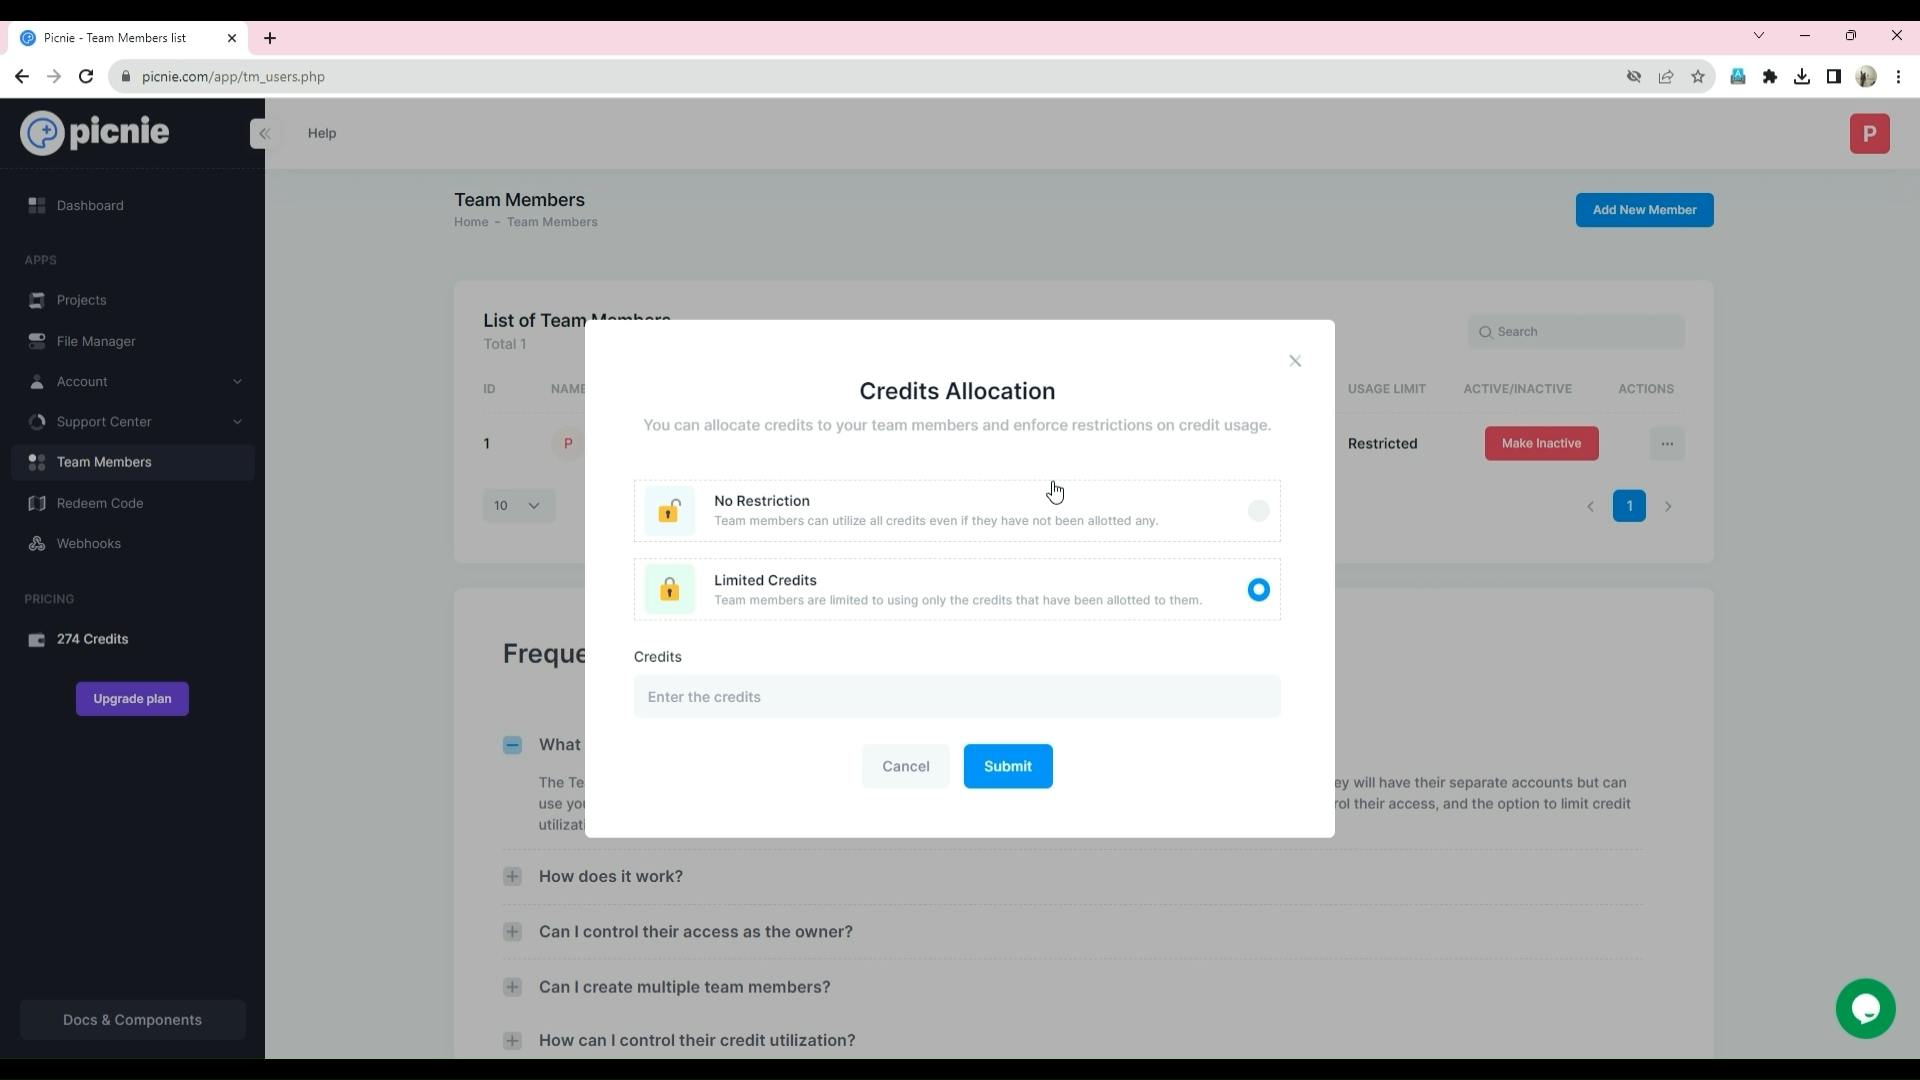Click Help menu item

(x=322, y=132)
